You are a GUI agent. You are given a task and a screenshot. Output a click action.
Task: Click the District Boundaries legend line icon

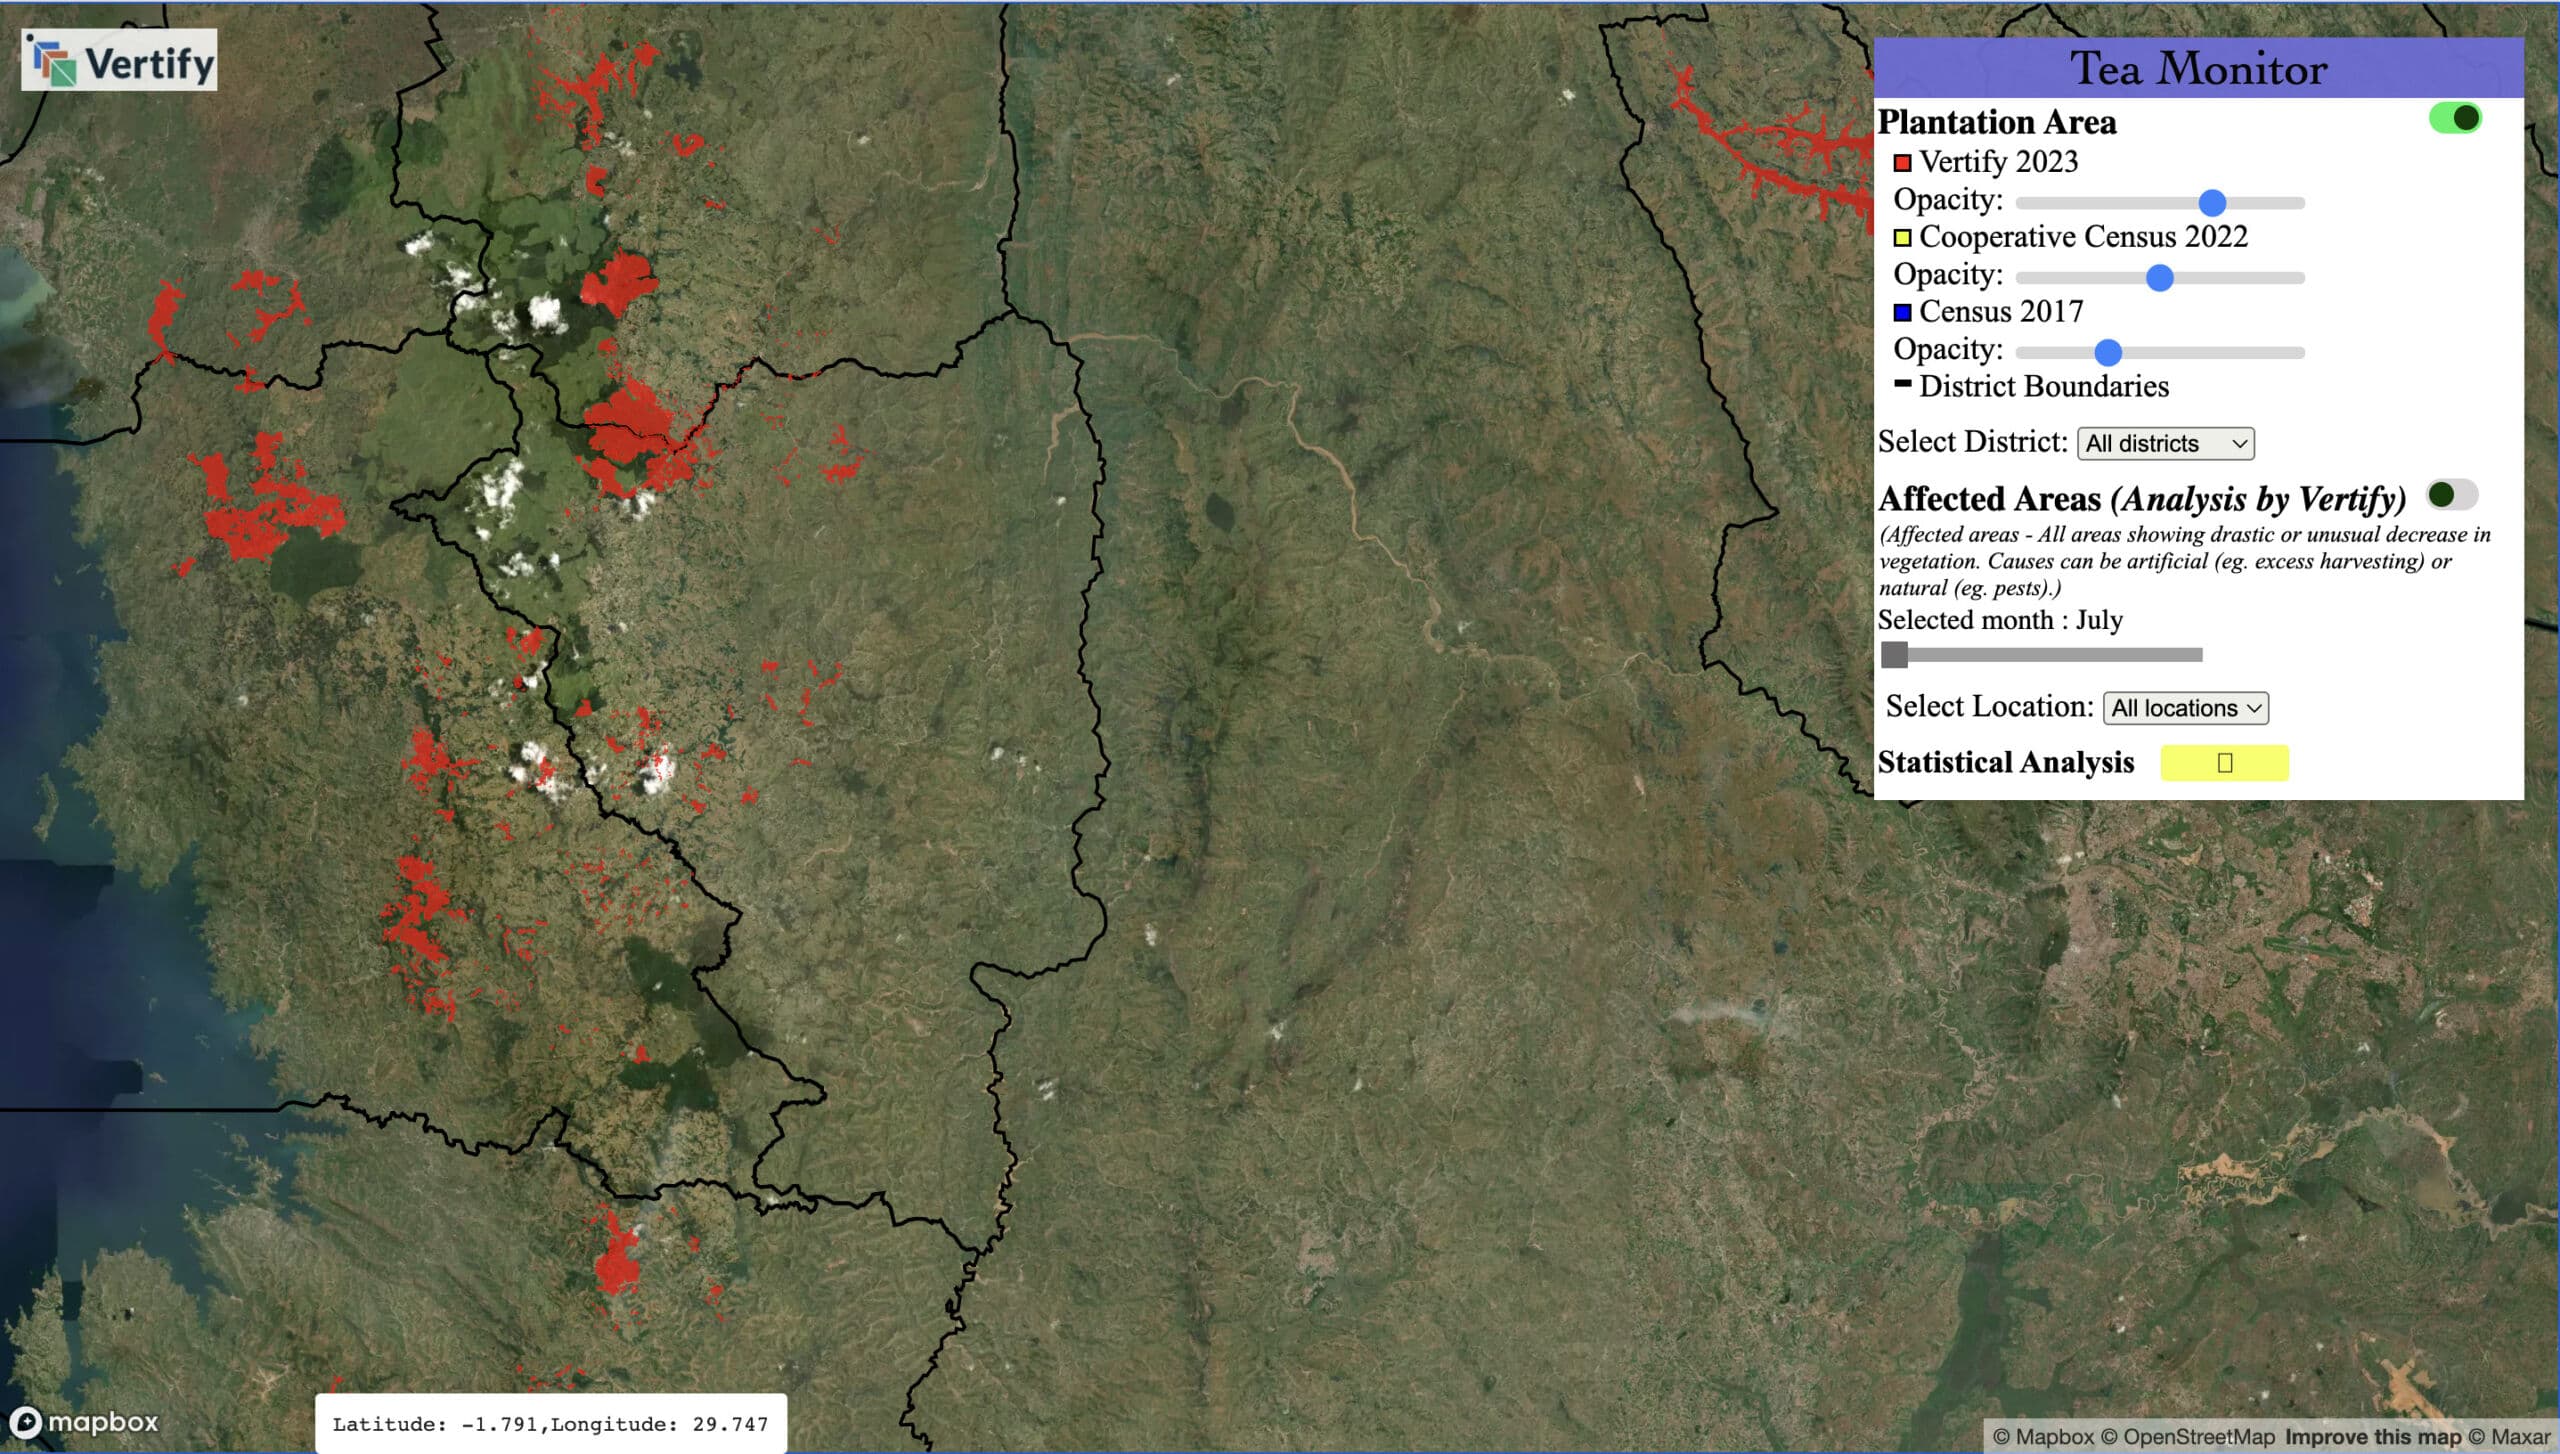coord(1902,383)
